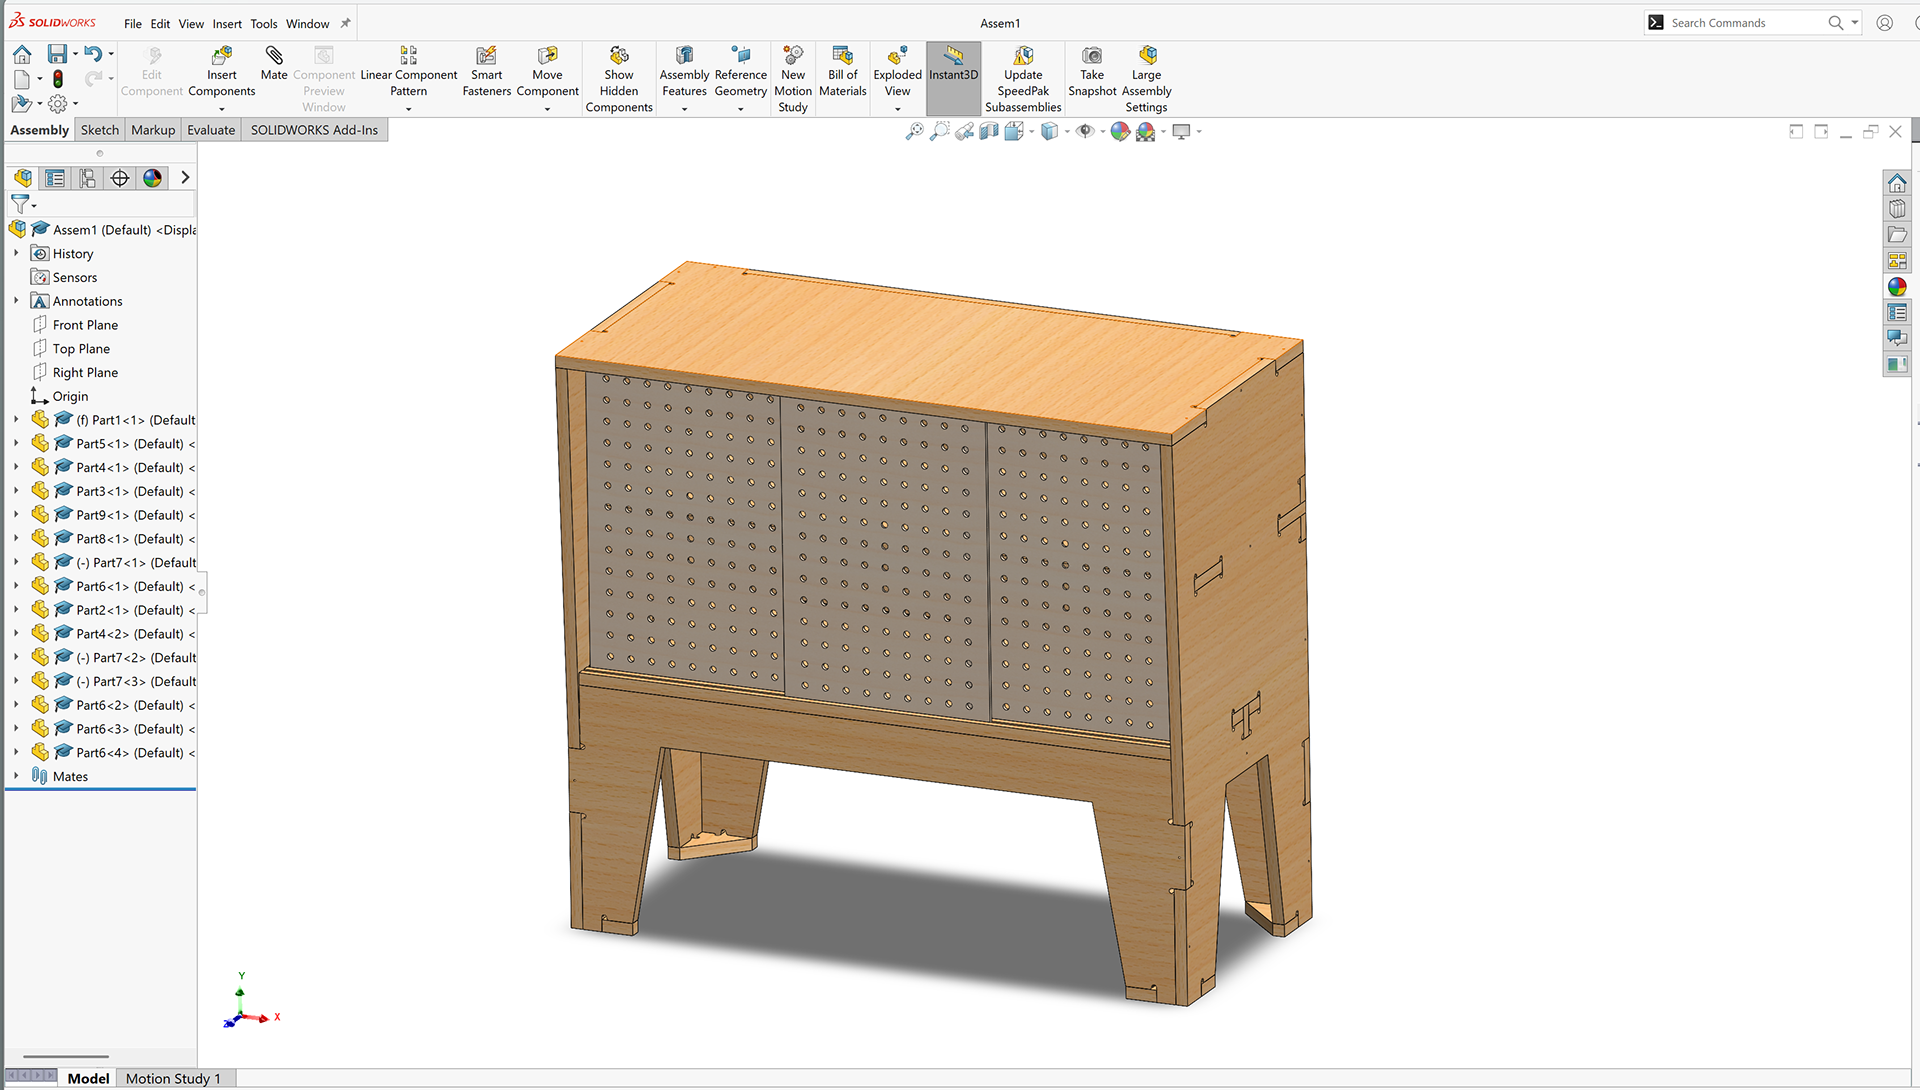Open the Assembly Features dropdown arrow
1920x1090 pixels.
(x=684, y=108)
